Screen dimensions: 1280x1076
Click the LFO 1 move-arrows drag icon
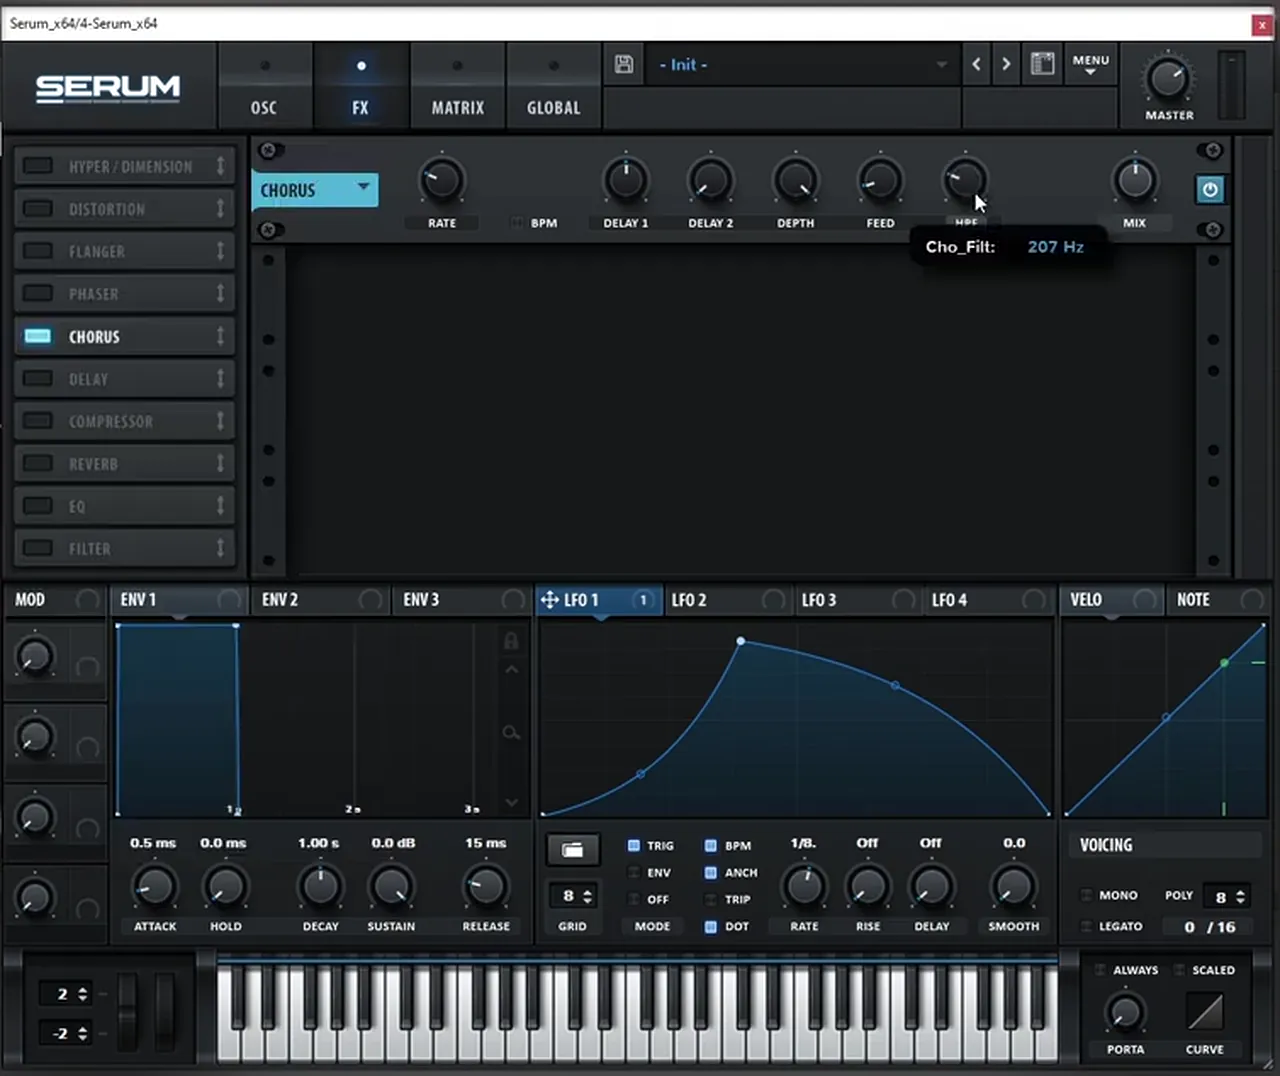[x=549, y=600]
